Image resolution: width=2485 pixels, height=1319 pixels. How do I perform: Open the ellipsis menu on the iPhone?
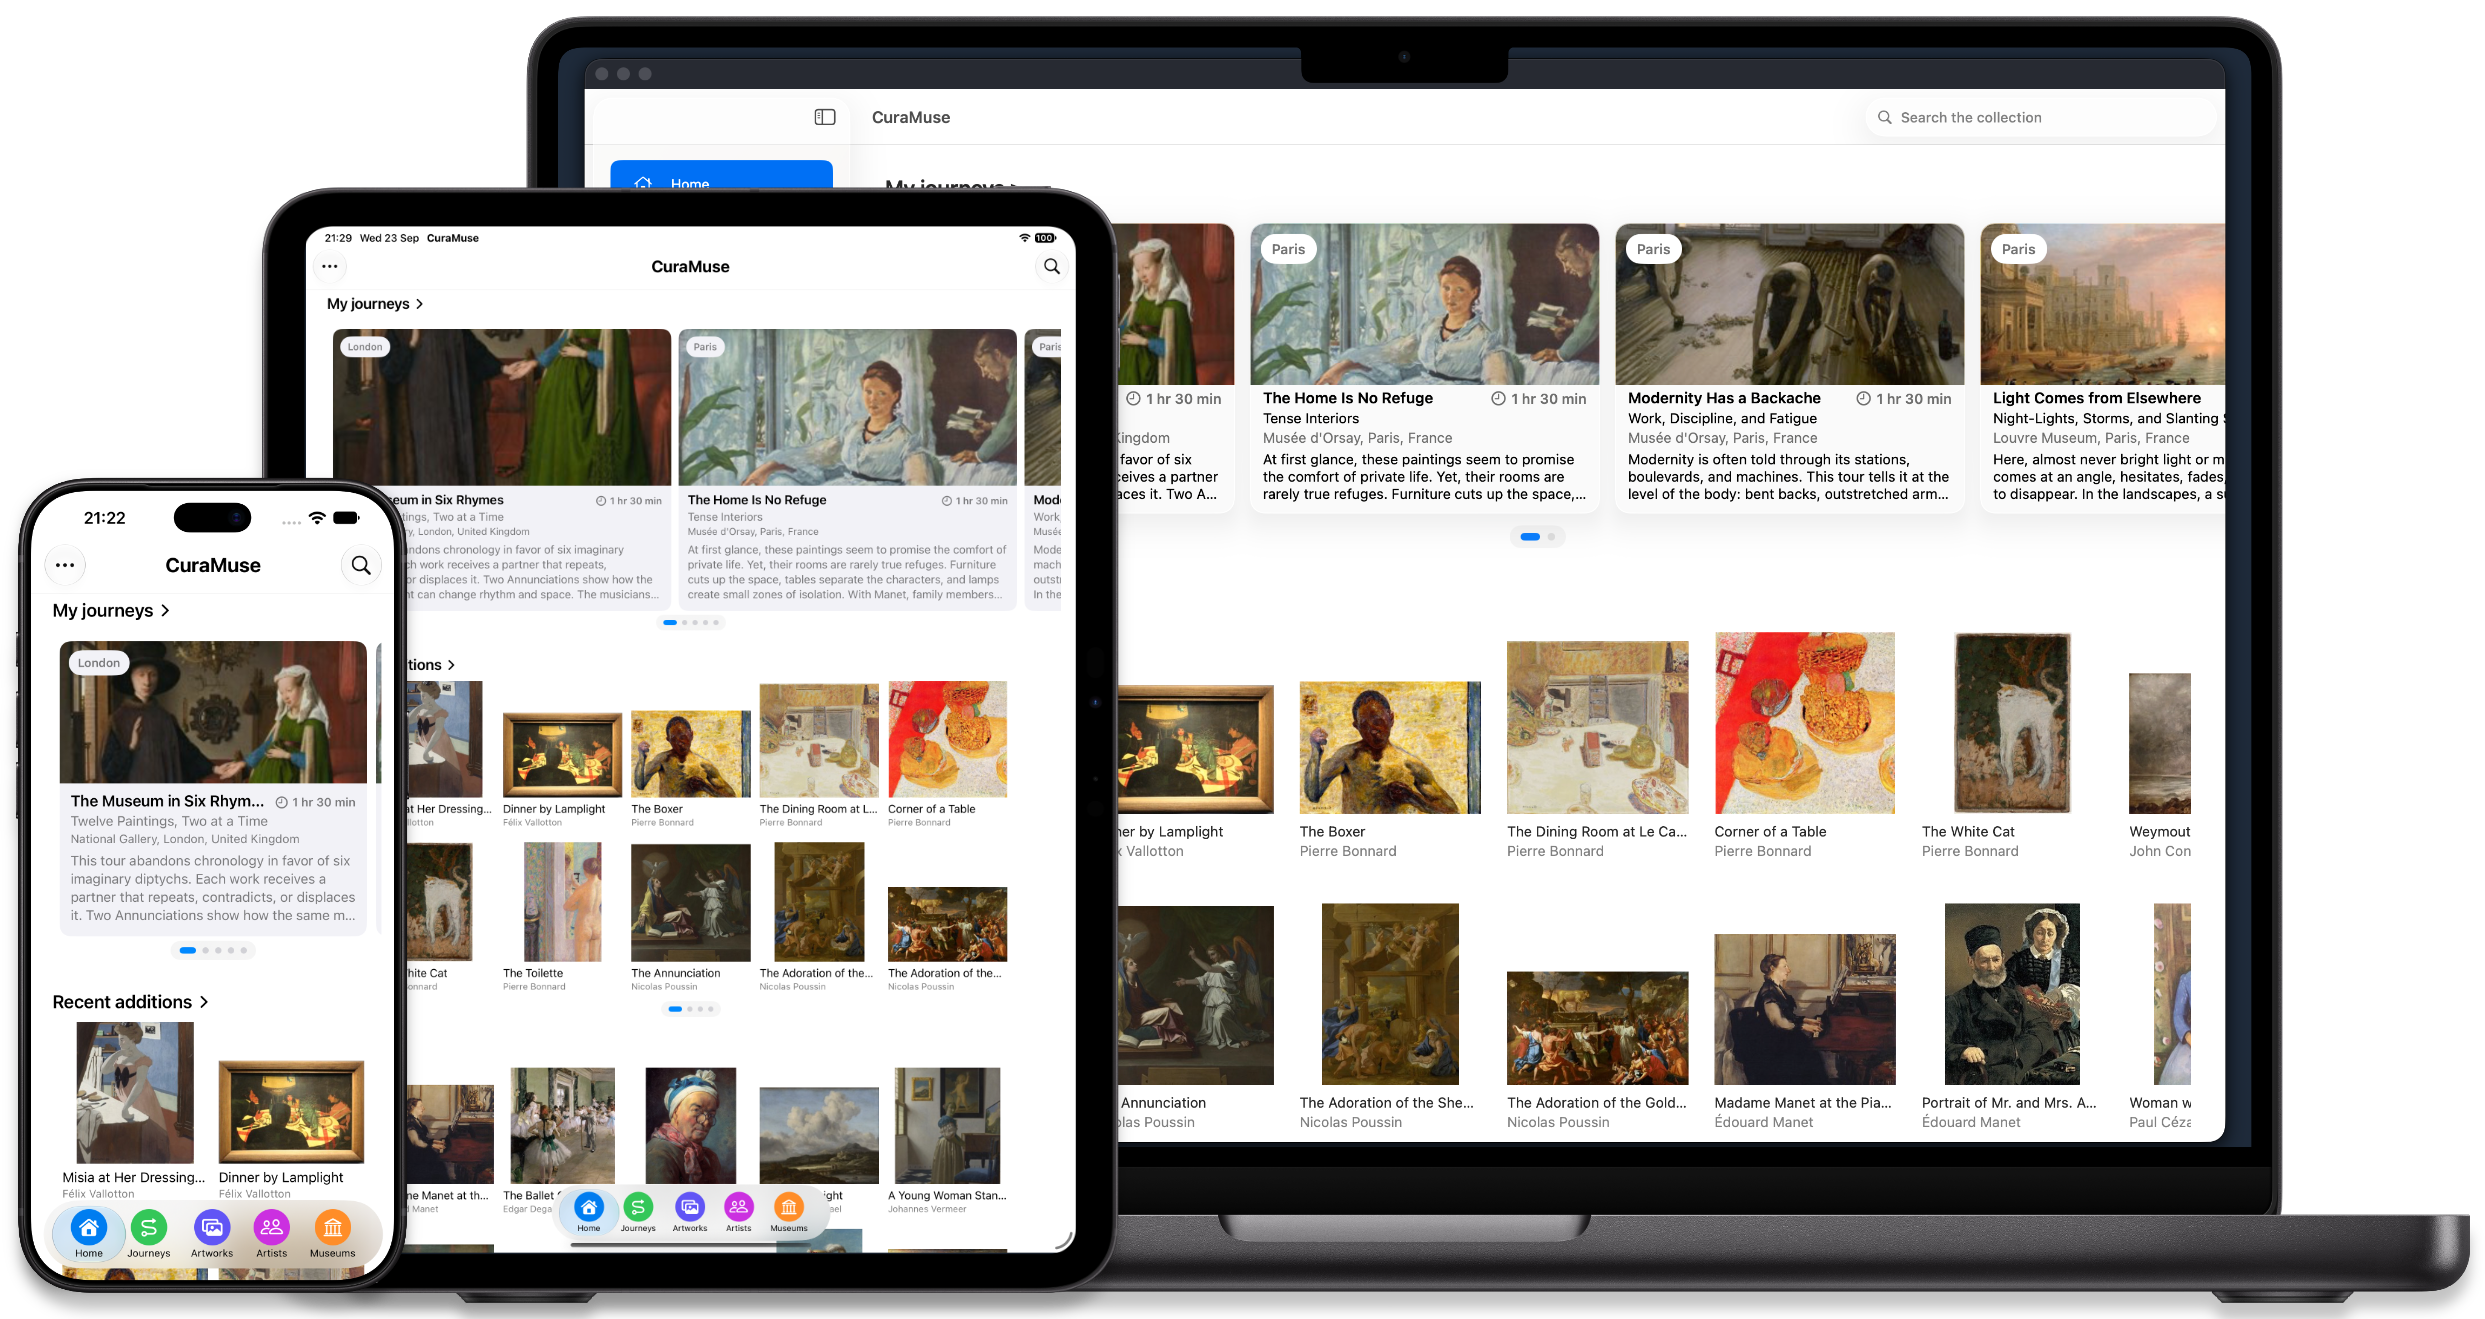point(65,565)
